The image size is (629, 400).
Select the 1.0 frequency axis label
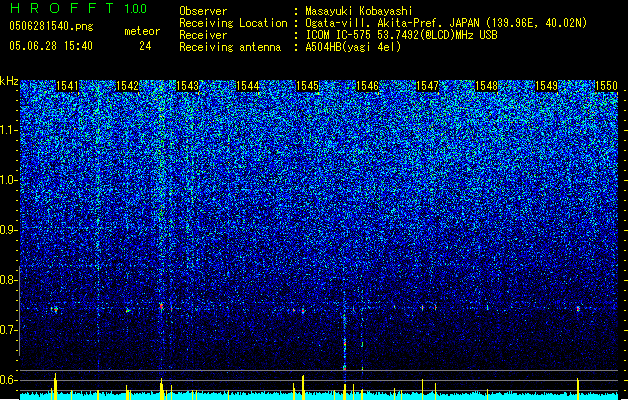tap(9, 180)
